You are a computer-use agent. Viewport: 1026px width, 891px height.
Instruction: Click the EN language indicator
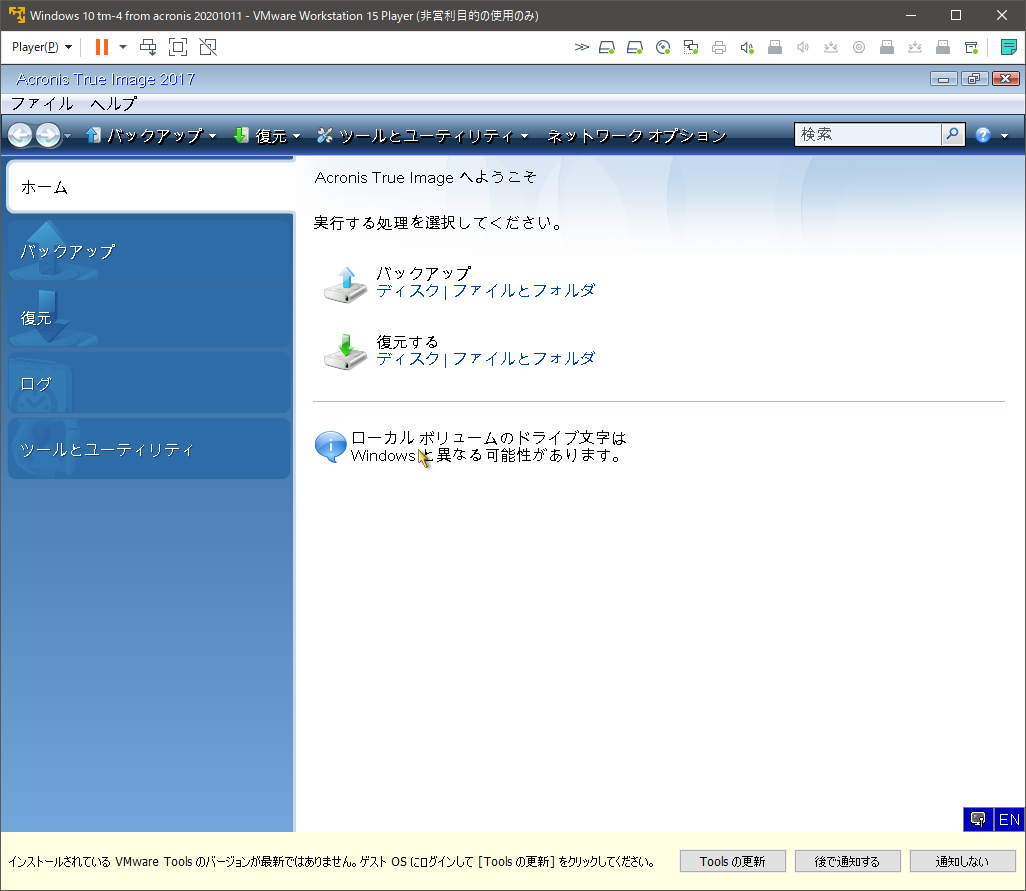click(x=1009, y=820)
